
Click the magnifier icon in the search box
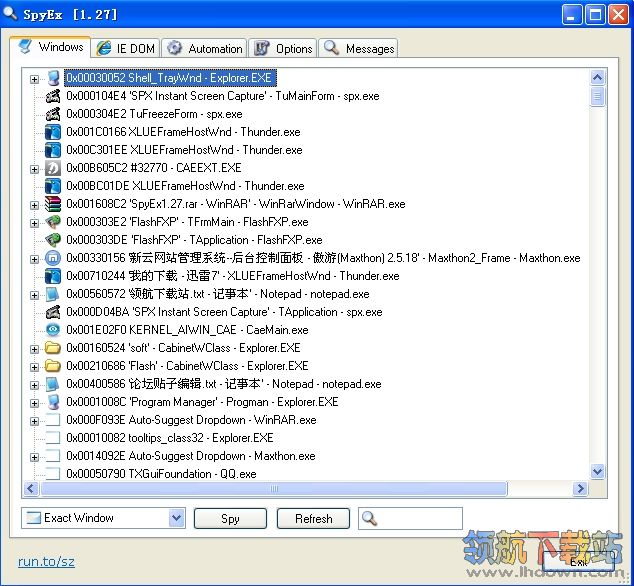coord(369,518)
